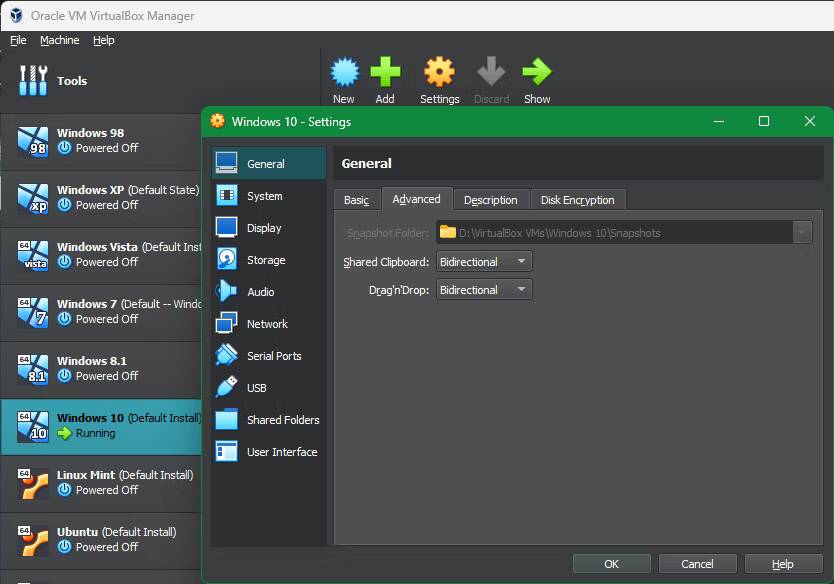This screenshot has width=834, height=584.
Task: Click the OK button
Action: (x=611, y=564)
